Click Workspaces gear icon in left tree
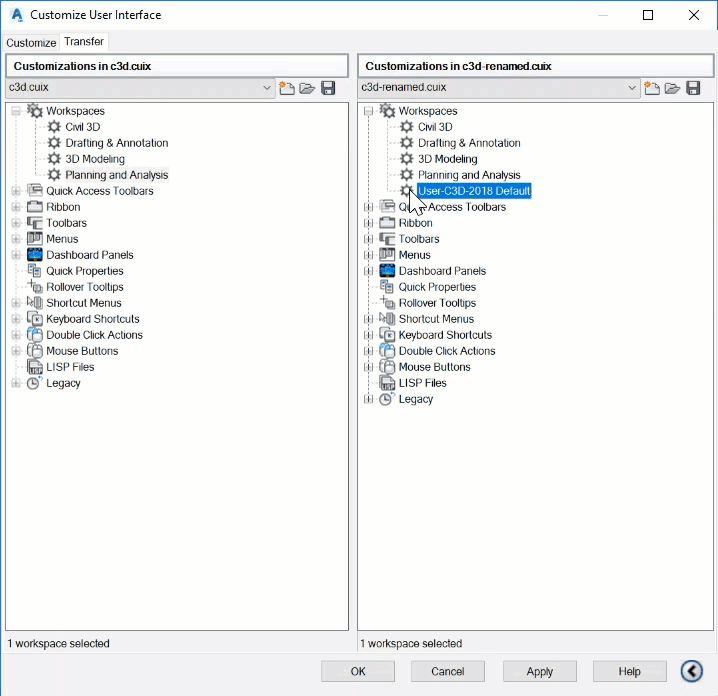The width and height of the screenshot is (718, 696). pyautogui.click(x=35, y=111)
